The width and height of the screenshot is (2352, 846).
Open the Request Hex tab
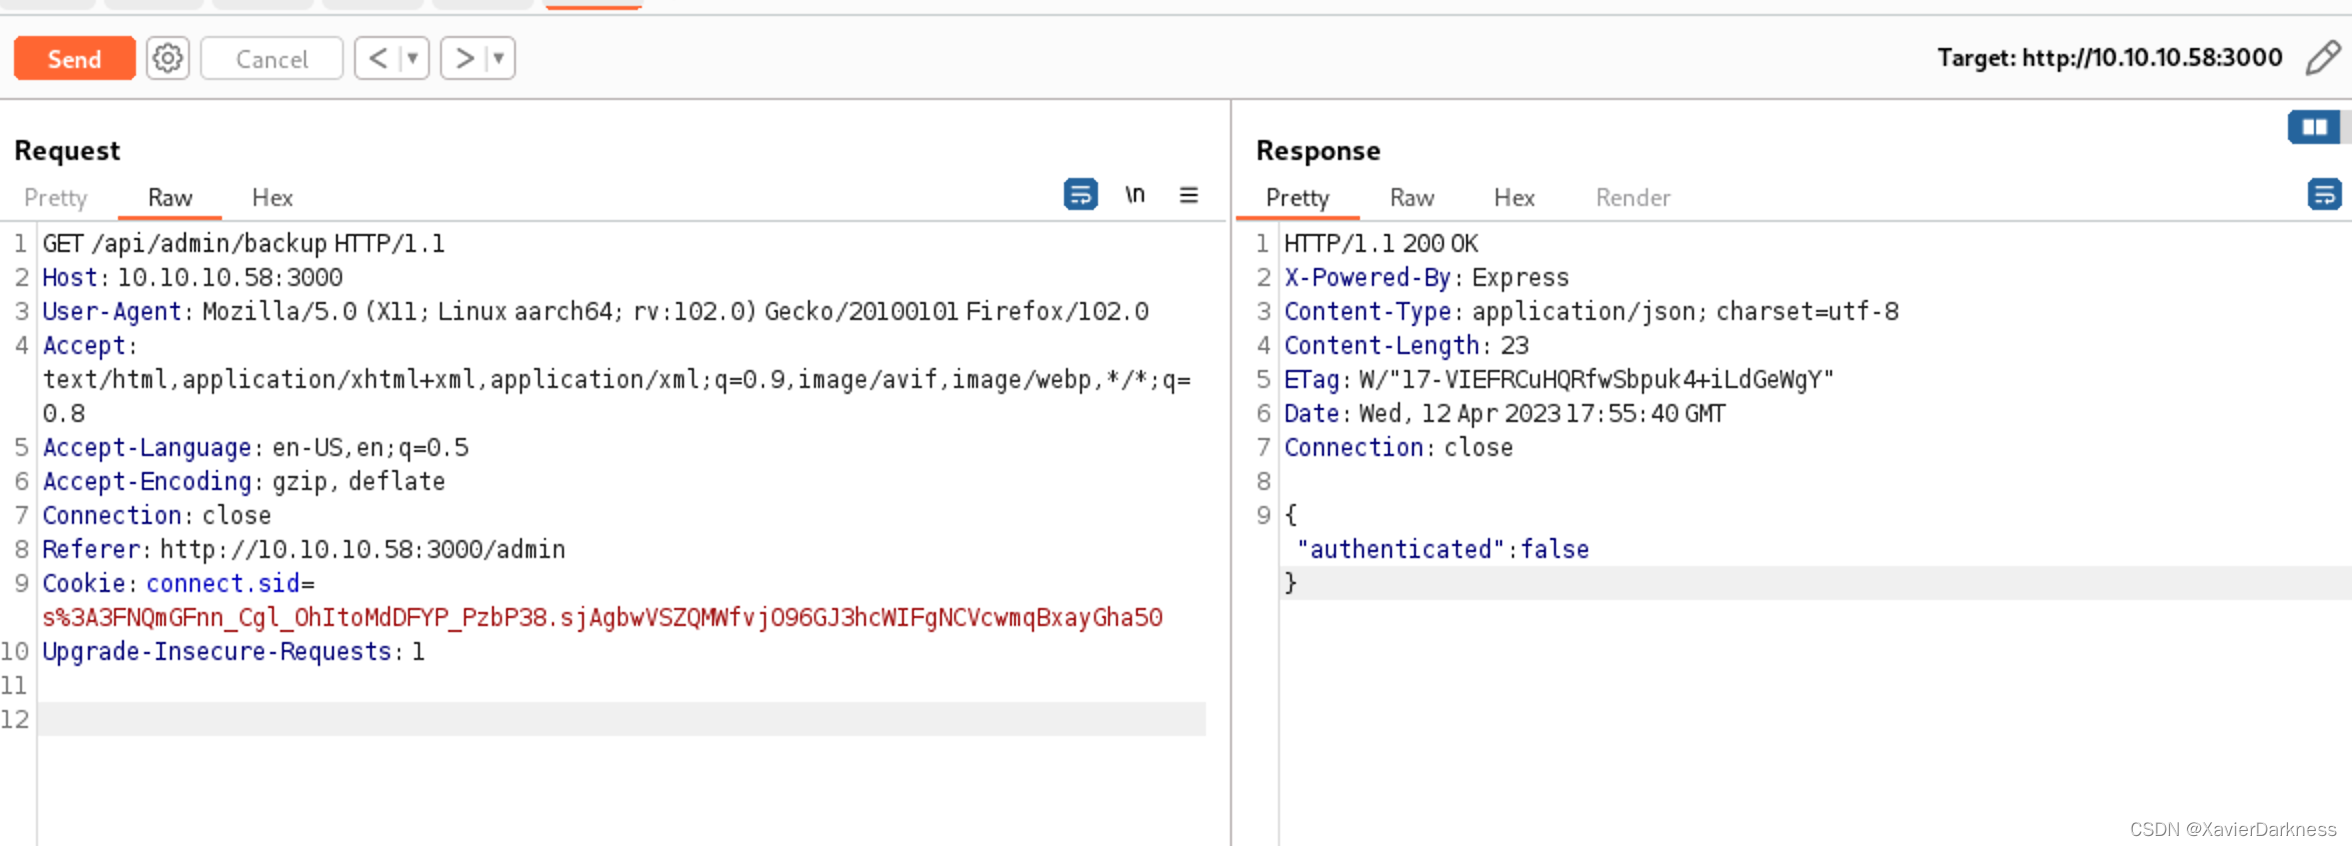point(272,198)
